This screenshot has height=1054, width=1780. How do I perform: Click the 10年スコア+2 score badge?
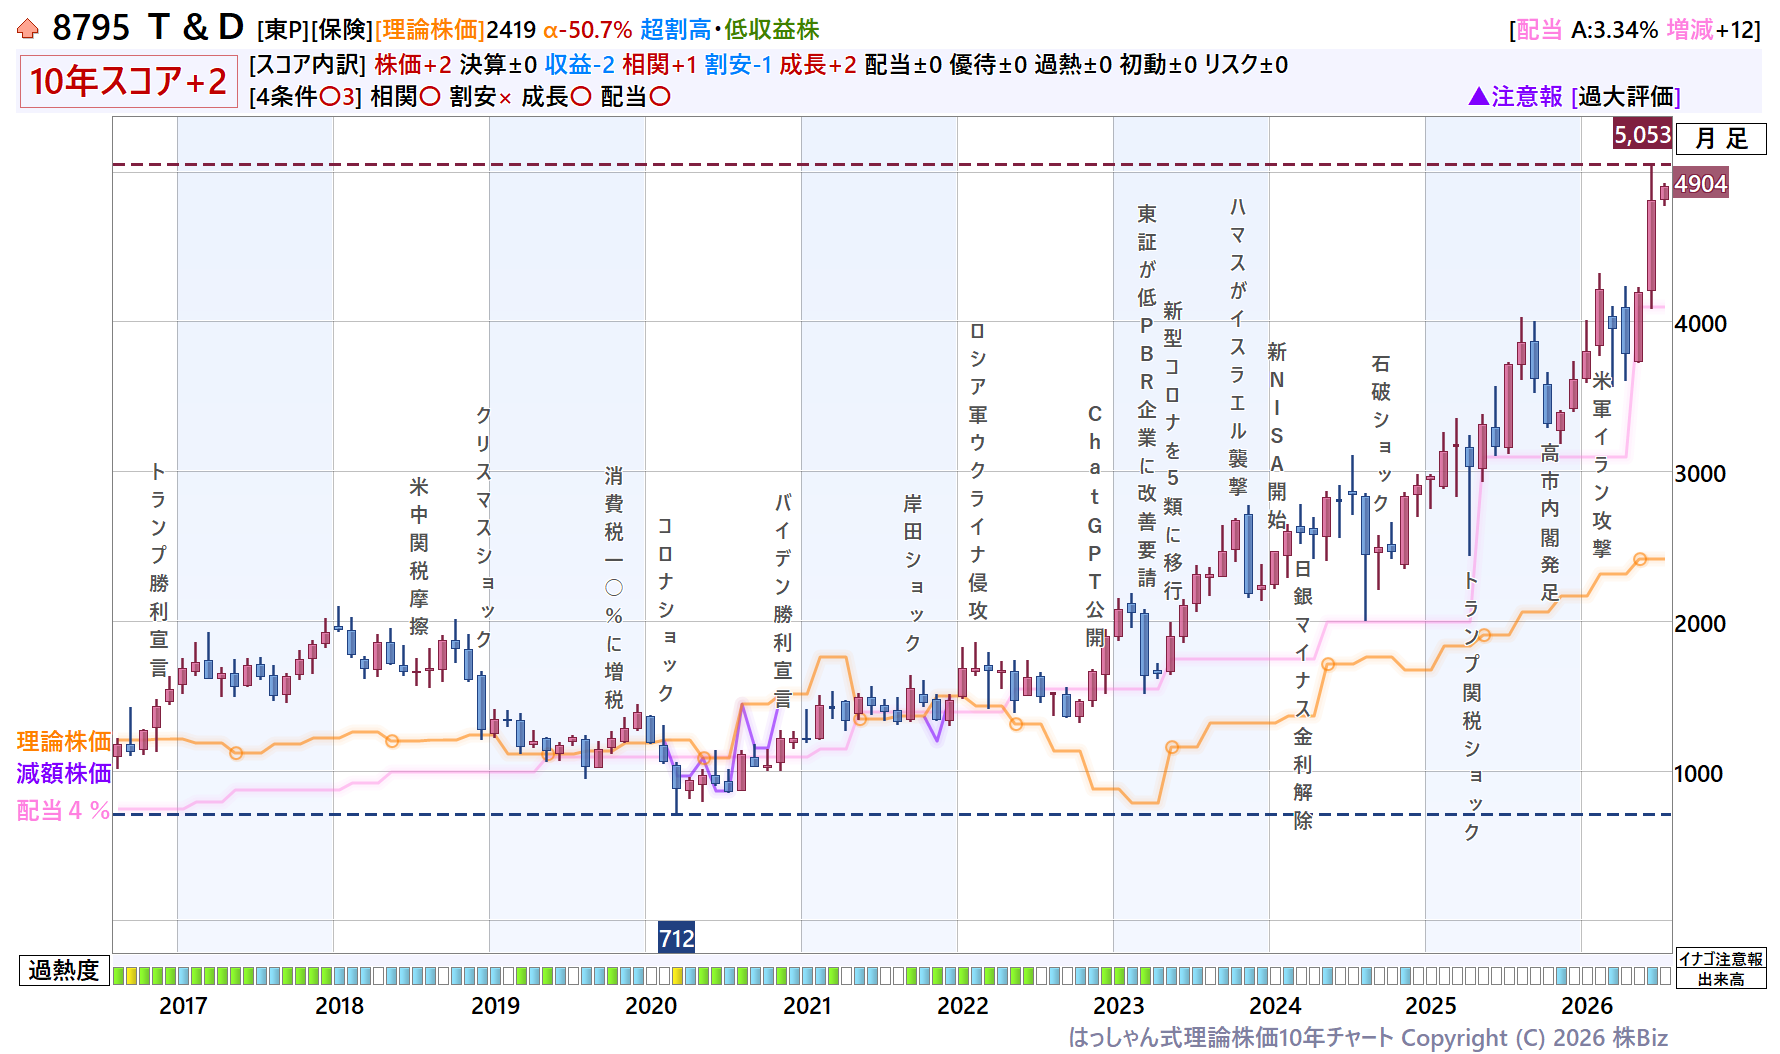(x=128, y=81)
